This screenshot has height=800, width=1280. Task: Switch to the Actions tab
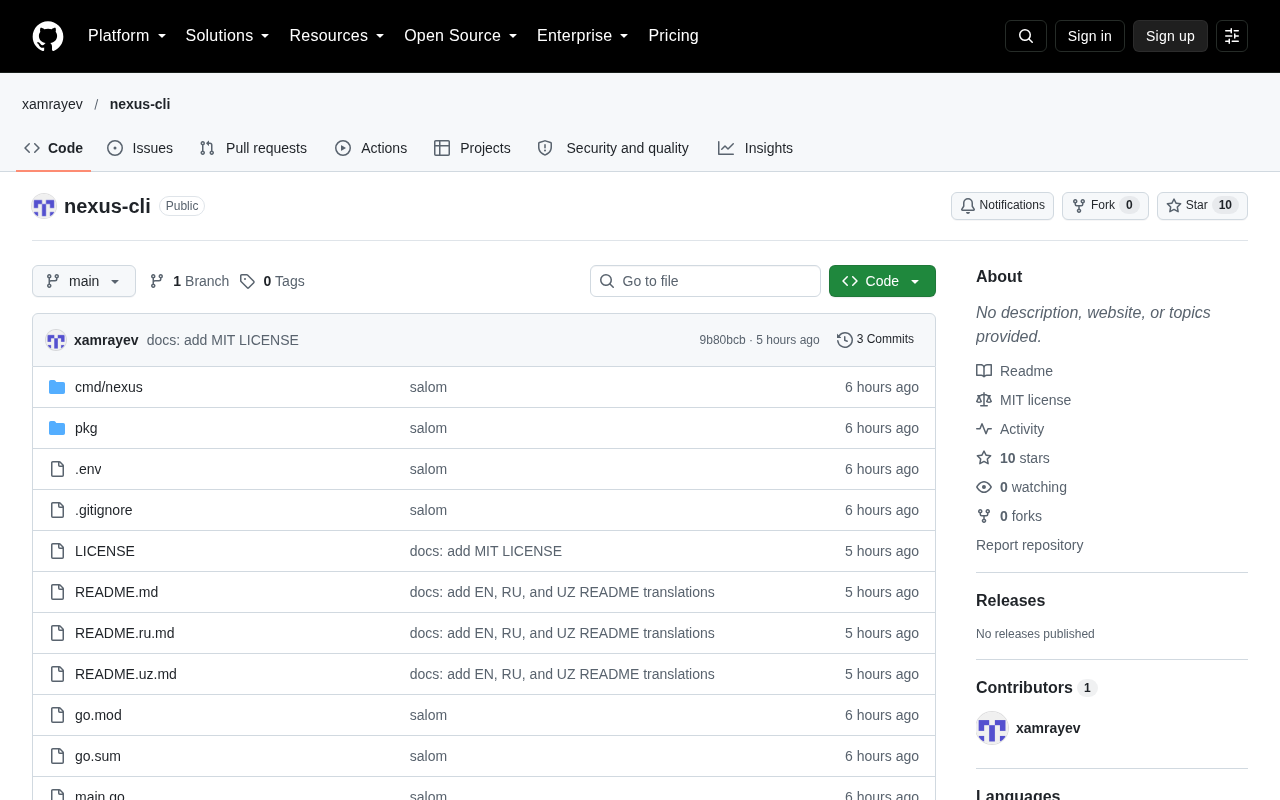[x=371, y=148]
